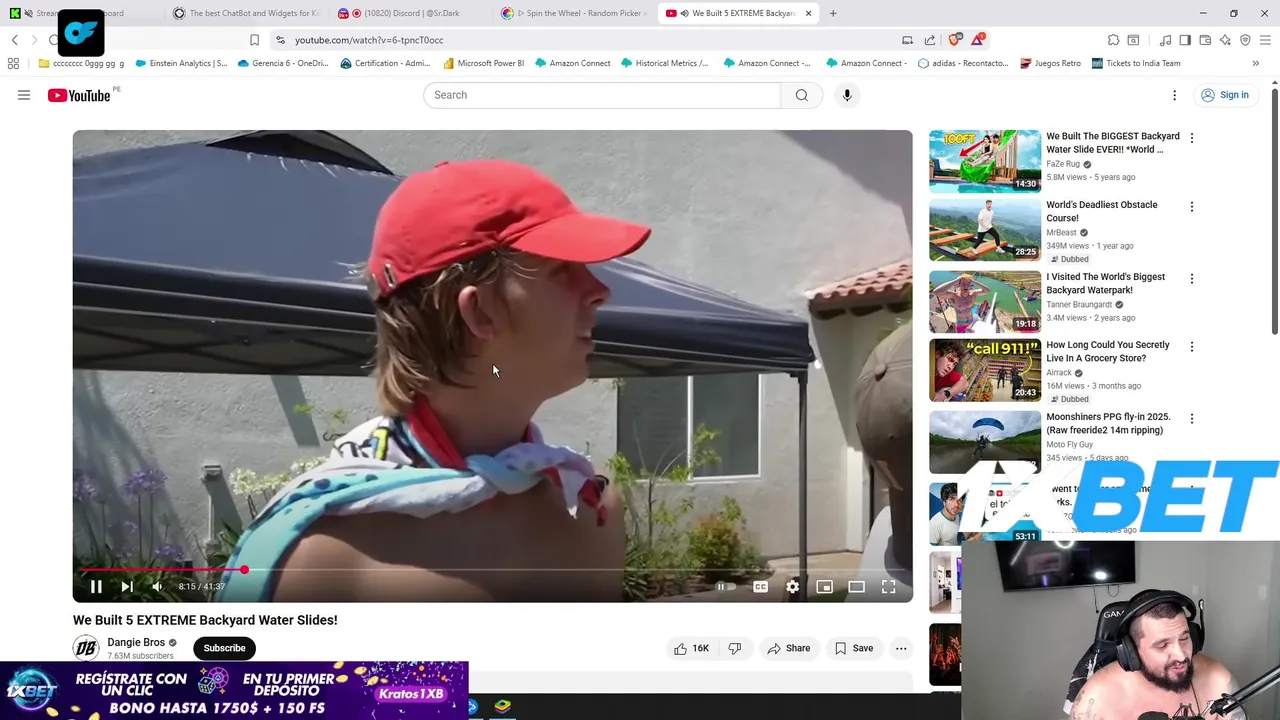Open options for Airrack grocery store video
The image size is (1280, 720).
pos(1191,347)
